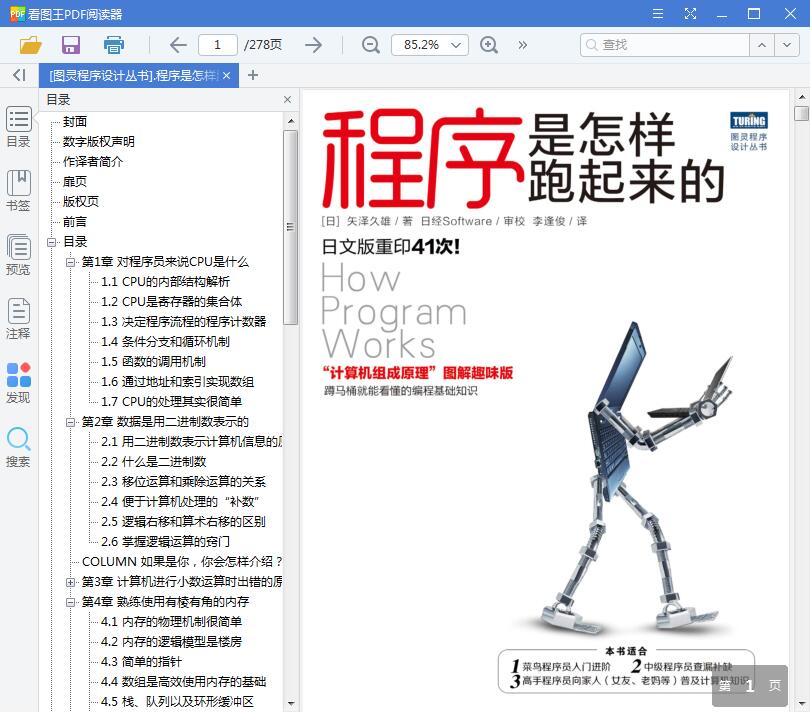Go to previous page with left arrow
Screen dimensions: 810x712
[x=178, y=45]
